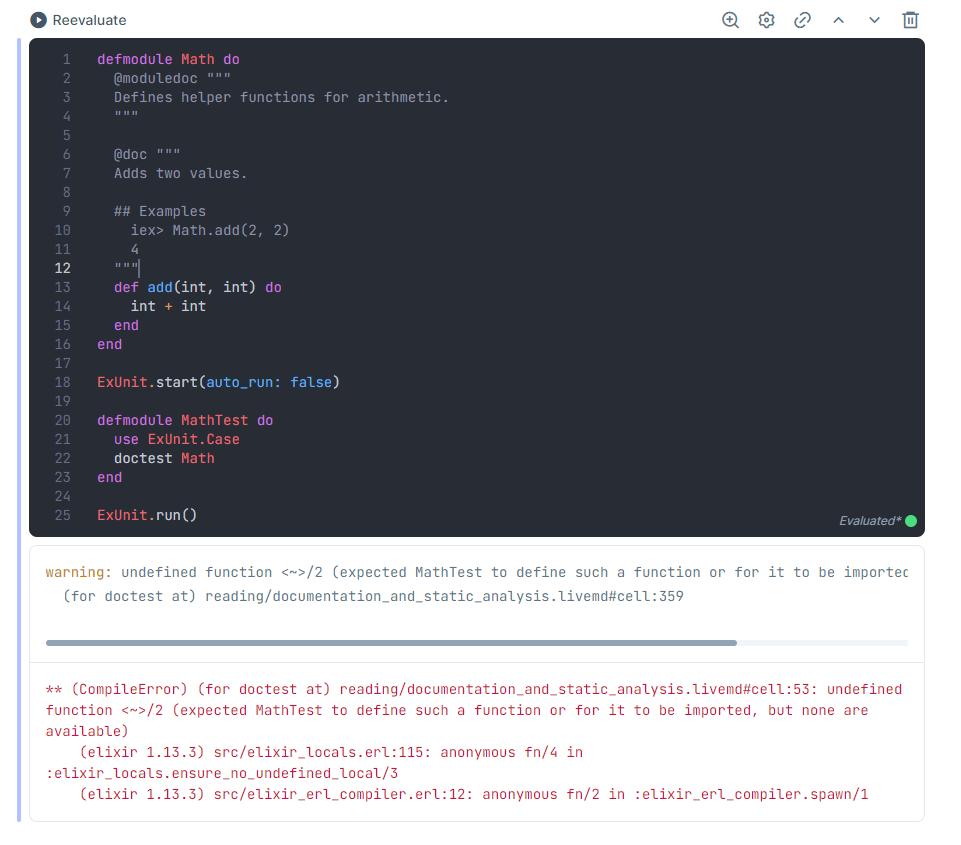Click code line 1 'defmodule Math do'
961x845 pixels.
click(168, 59)
